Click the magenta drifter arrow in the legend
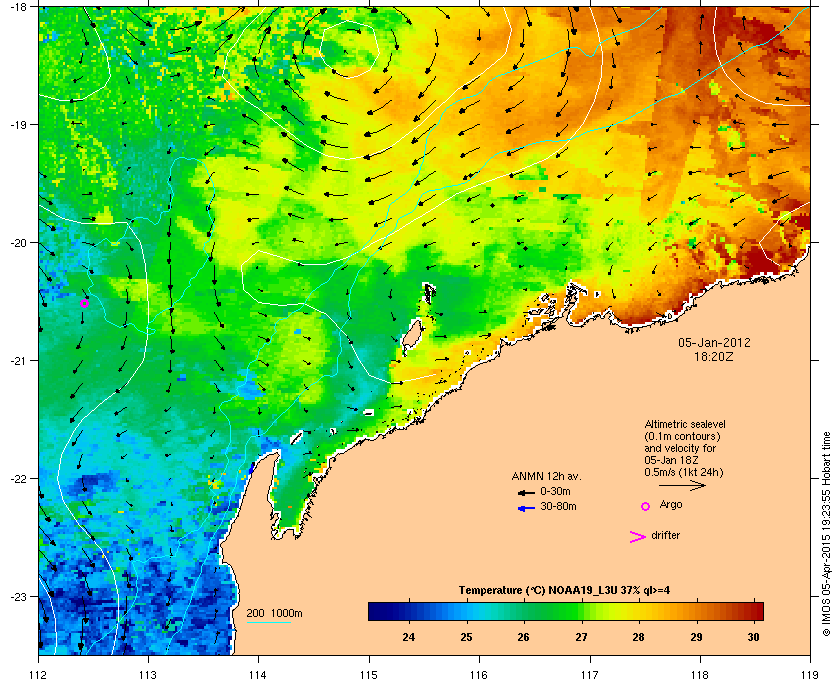This screenshot has width=840, height=680. [638, 537]
